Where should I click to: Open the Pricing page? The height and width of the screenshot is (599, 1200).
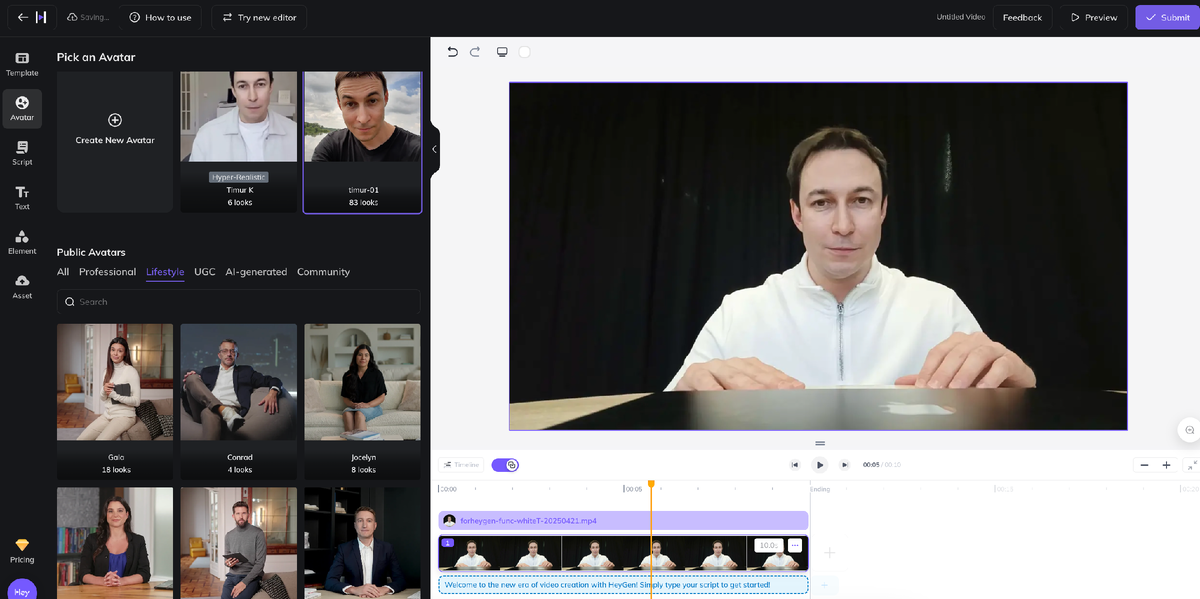pyautogui.click(x=22, y=551)
